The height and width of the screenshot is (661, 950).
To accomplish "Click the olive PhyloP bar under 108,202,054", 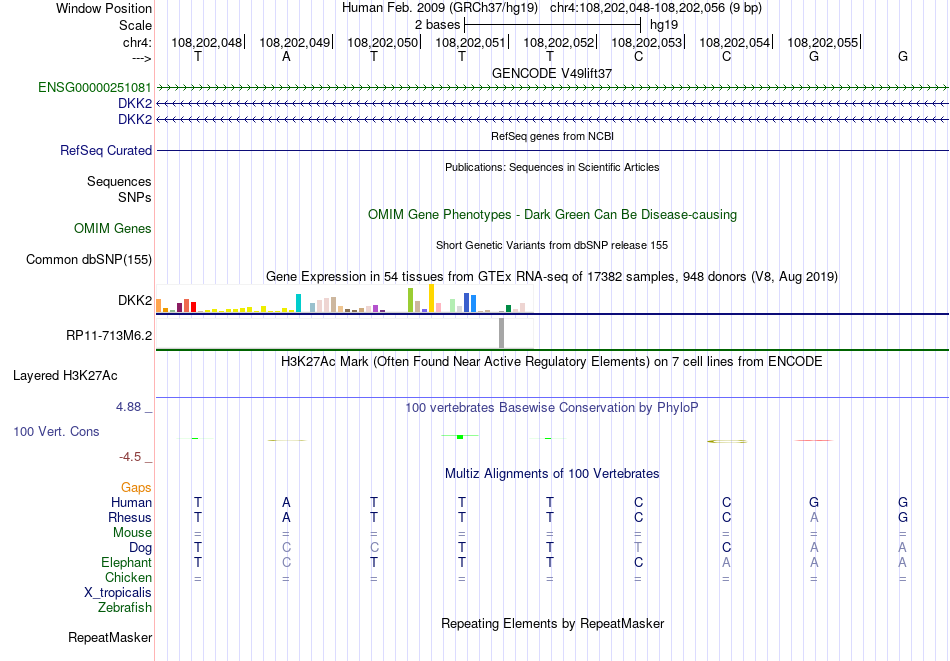I will (726, 441).
